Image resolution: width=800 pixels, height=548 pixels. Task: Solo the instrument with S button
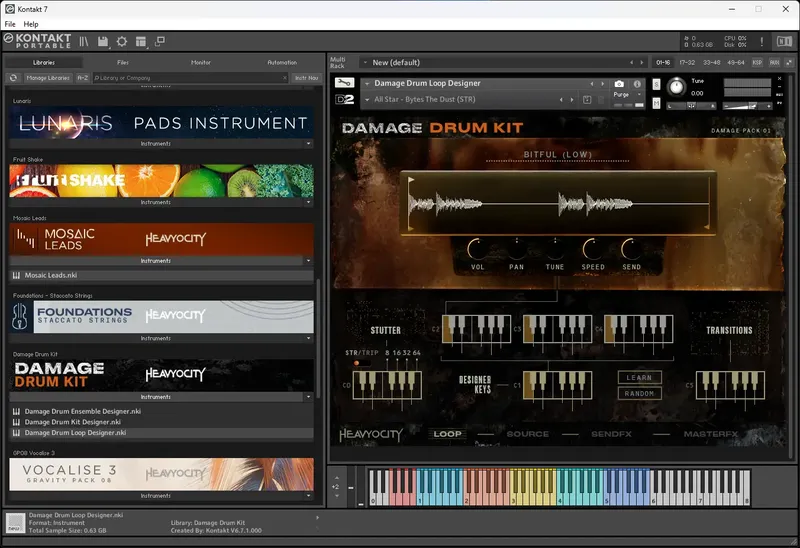click(x=656, y=84)
